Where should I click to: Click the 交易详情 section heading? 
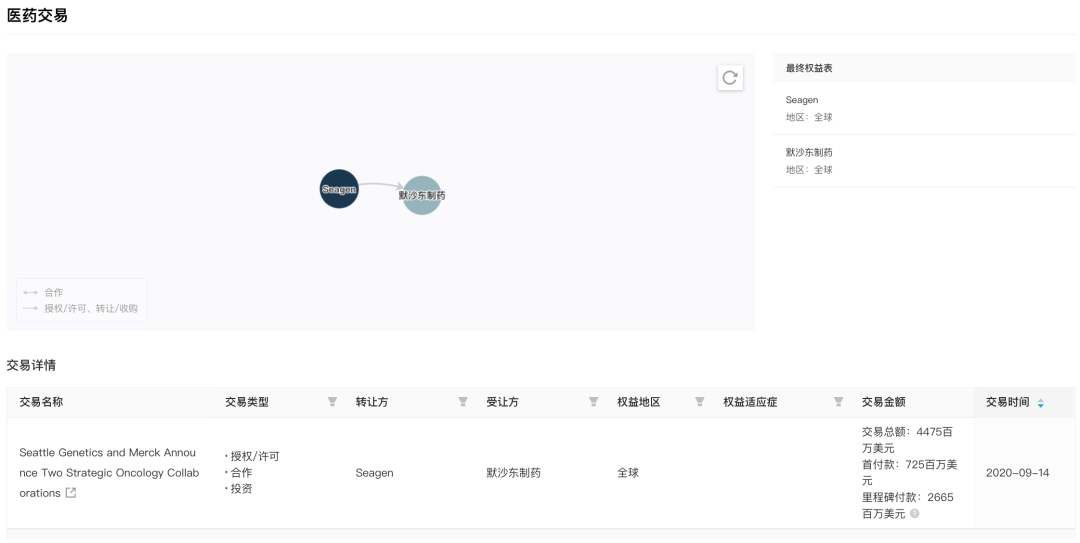(x=31, y=365)
